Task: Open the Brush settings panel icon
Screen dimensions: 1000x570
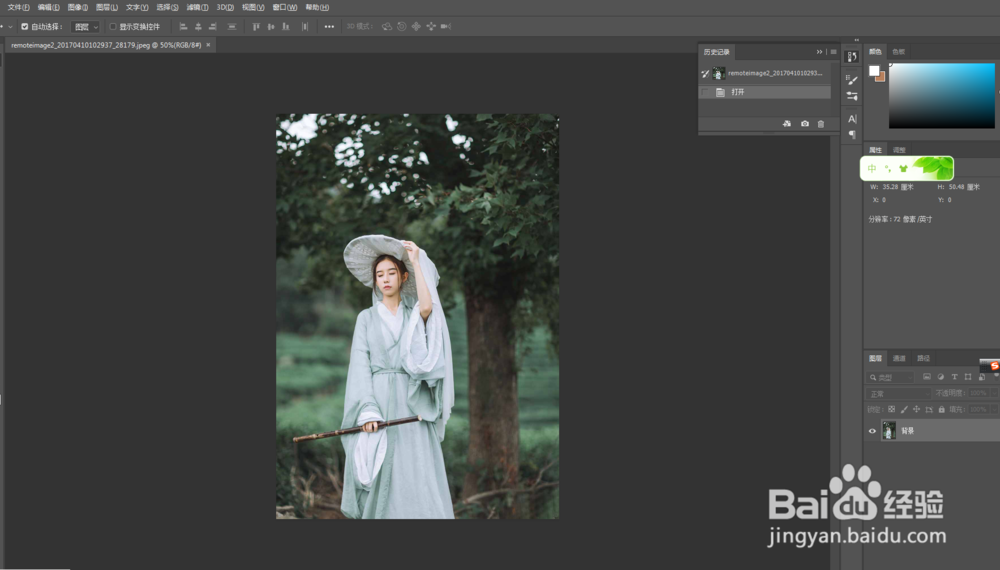Action: click(x=852, y=79)
